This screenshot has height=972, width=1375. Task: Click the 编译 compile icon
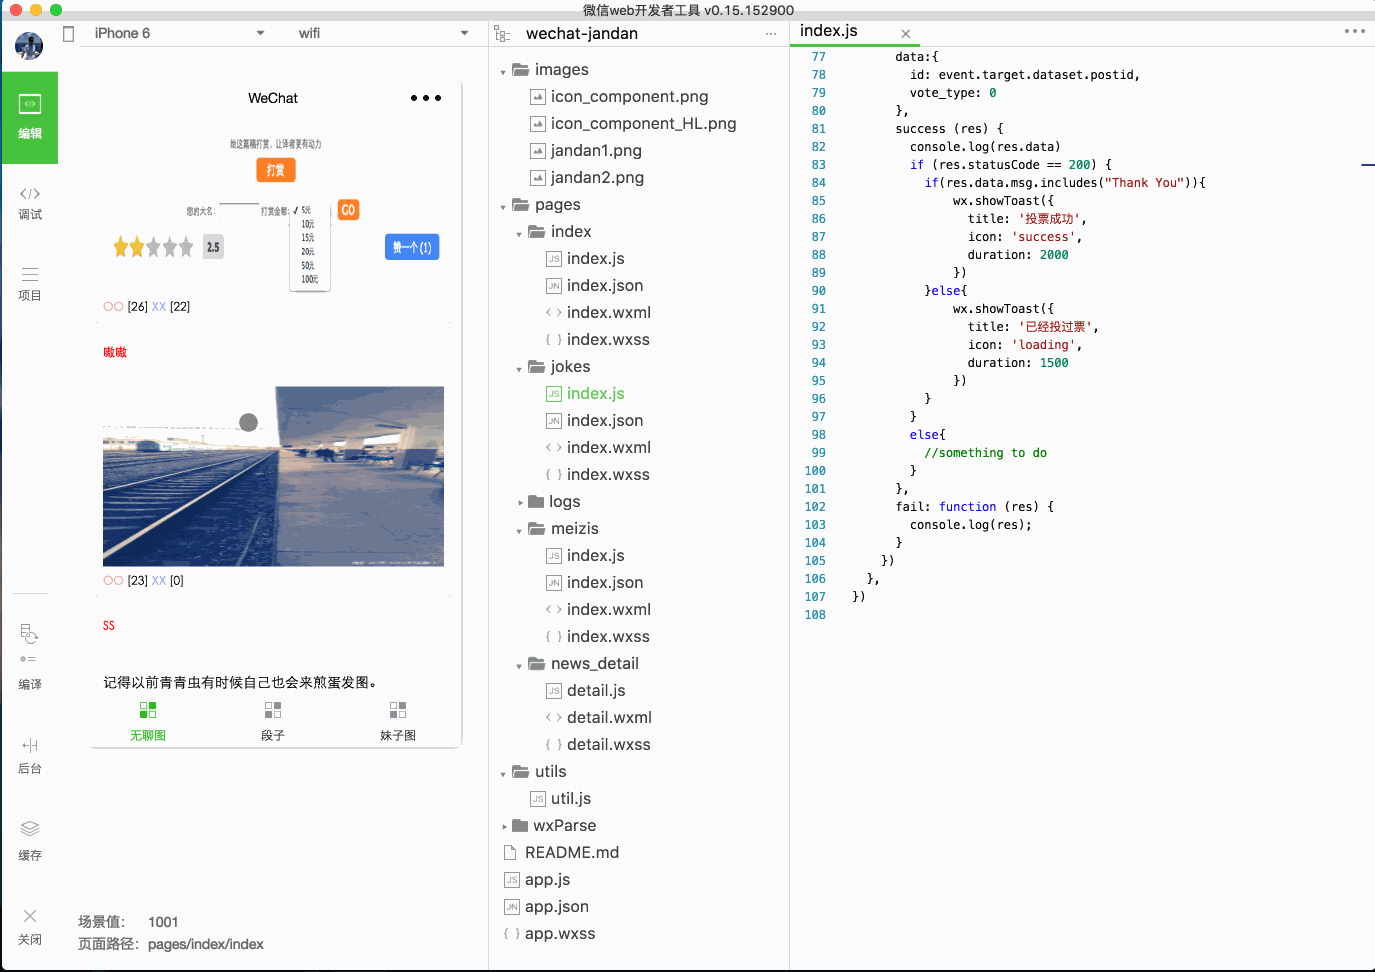(x=30, y=657)
